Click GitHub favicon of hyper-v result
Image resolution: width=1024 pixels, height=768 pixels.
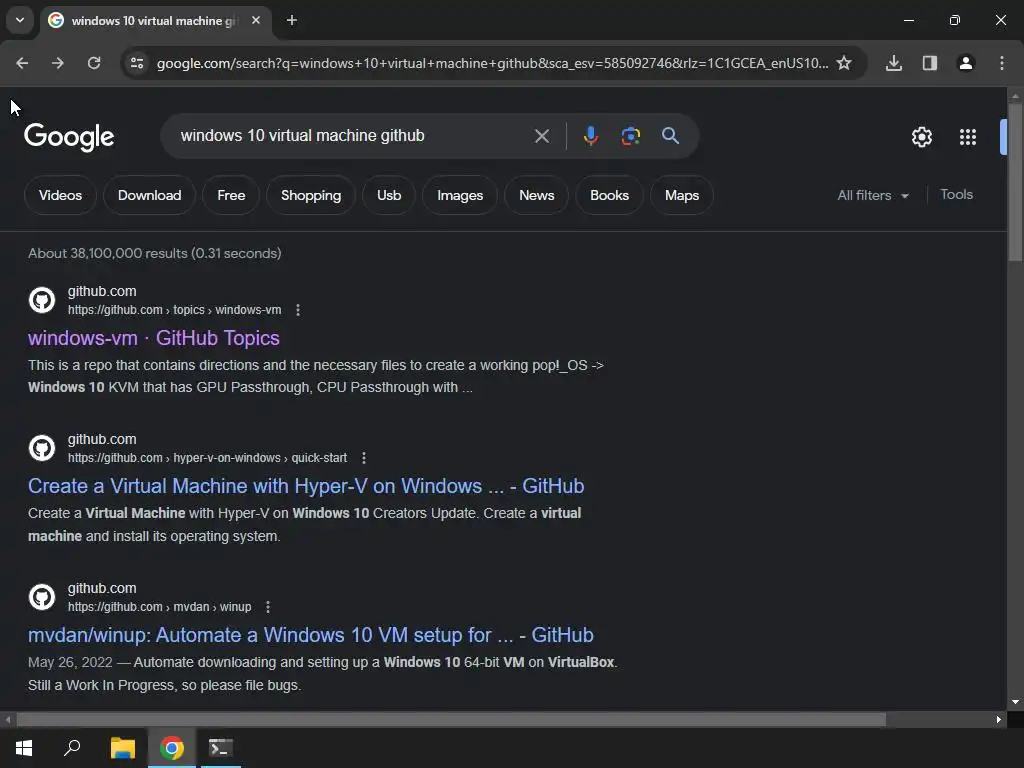pyautogui.click(x=42, y=449)
